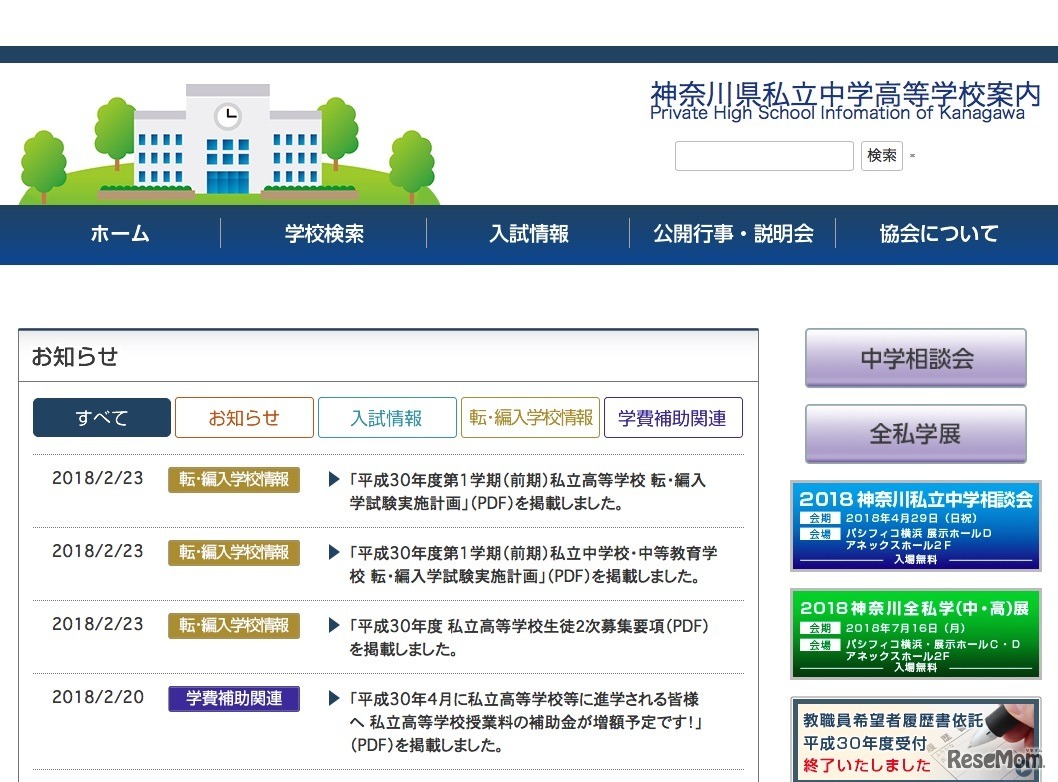Select the お知らせ filter tab
The width and height of the screenshot is (1058, 782).
coord(244,417)
